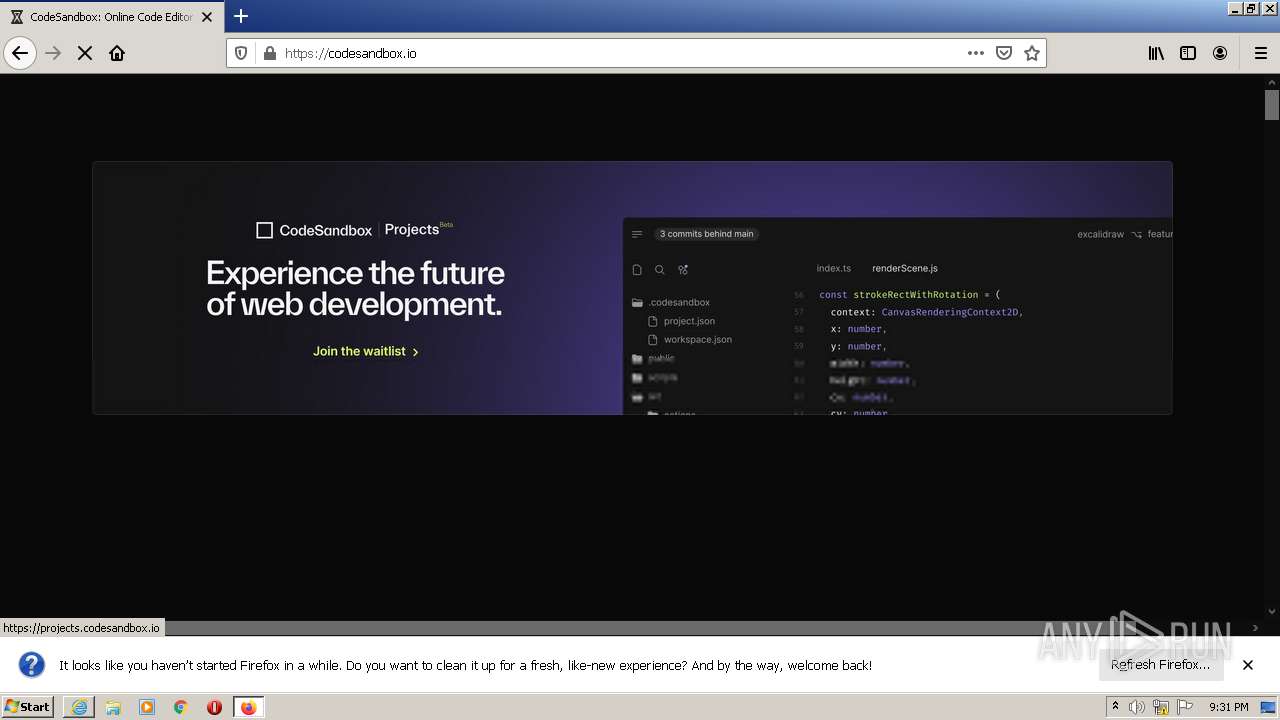The image size is (1280, 720).
Task: Click Refresh Firefox button
Action: [x=1160, y=665]
